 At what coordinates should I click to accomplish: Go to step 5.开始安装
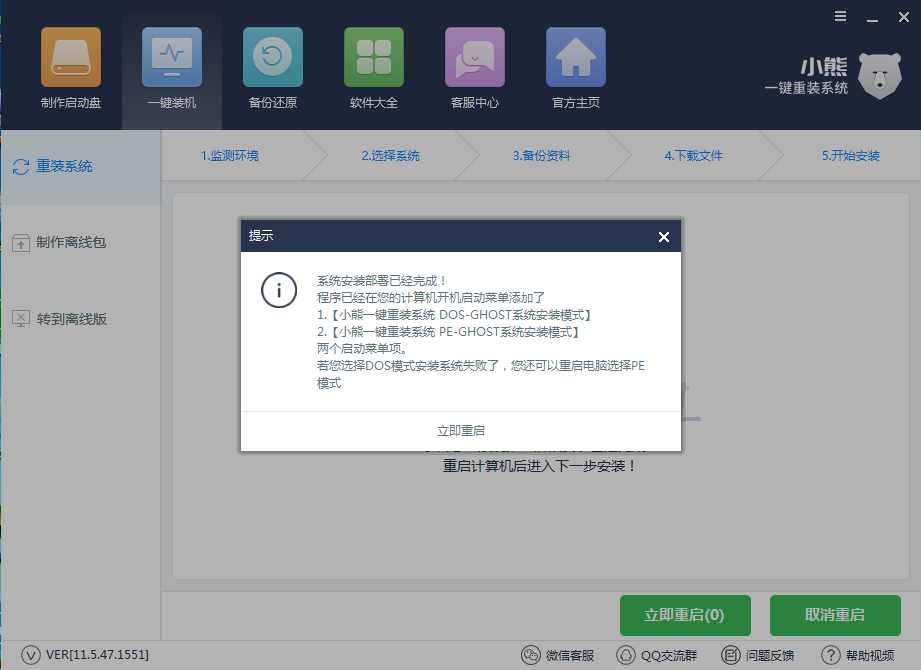click(x=851, y=156)
